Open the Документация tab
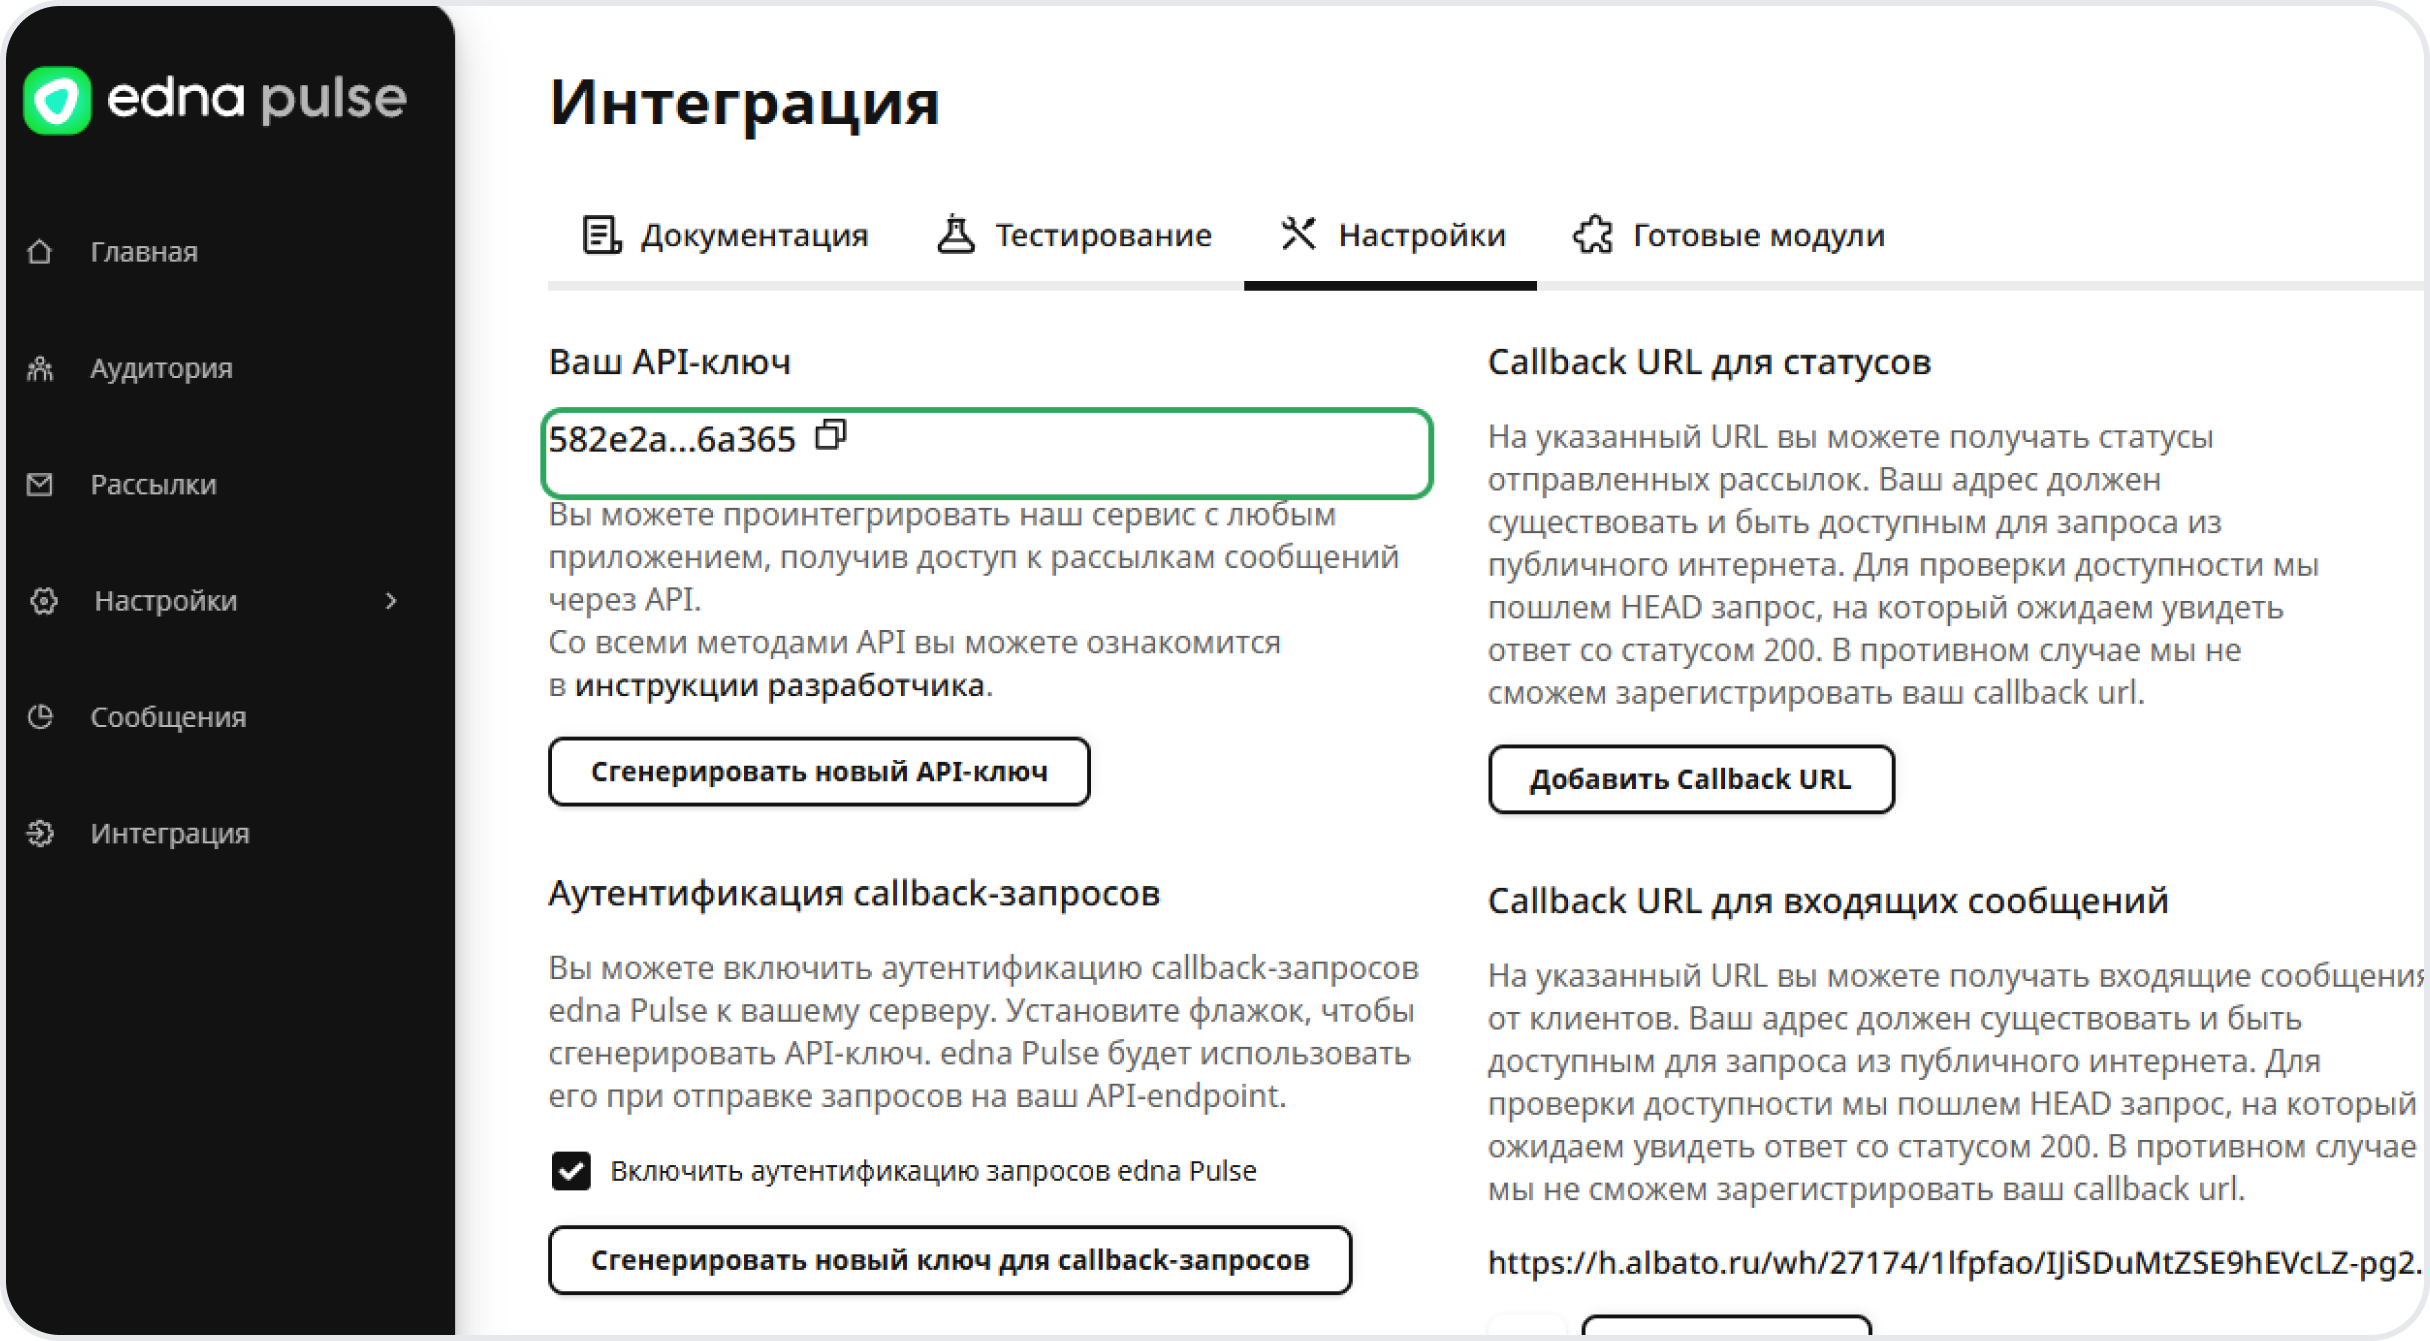Image resolution: width=2430 pixels, height=1341 pixels. click(x=726, y=236)
